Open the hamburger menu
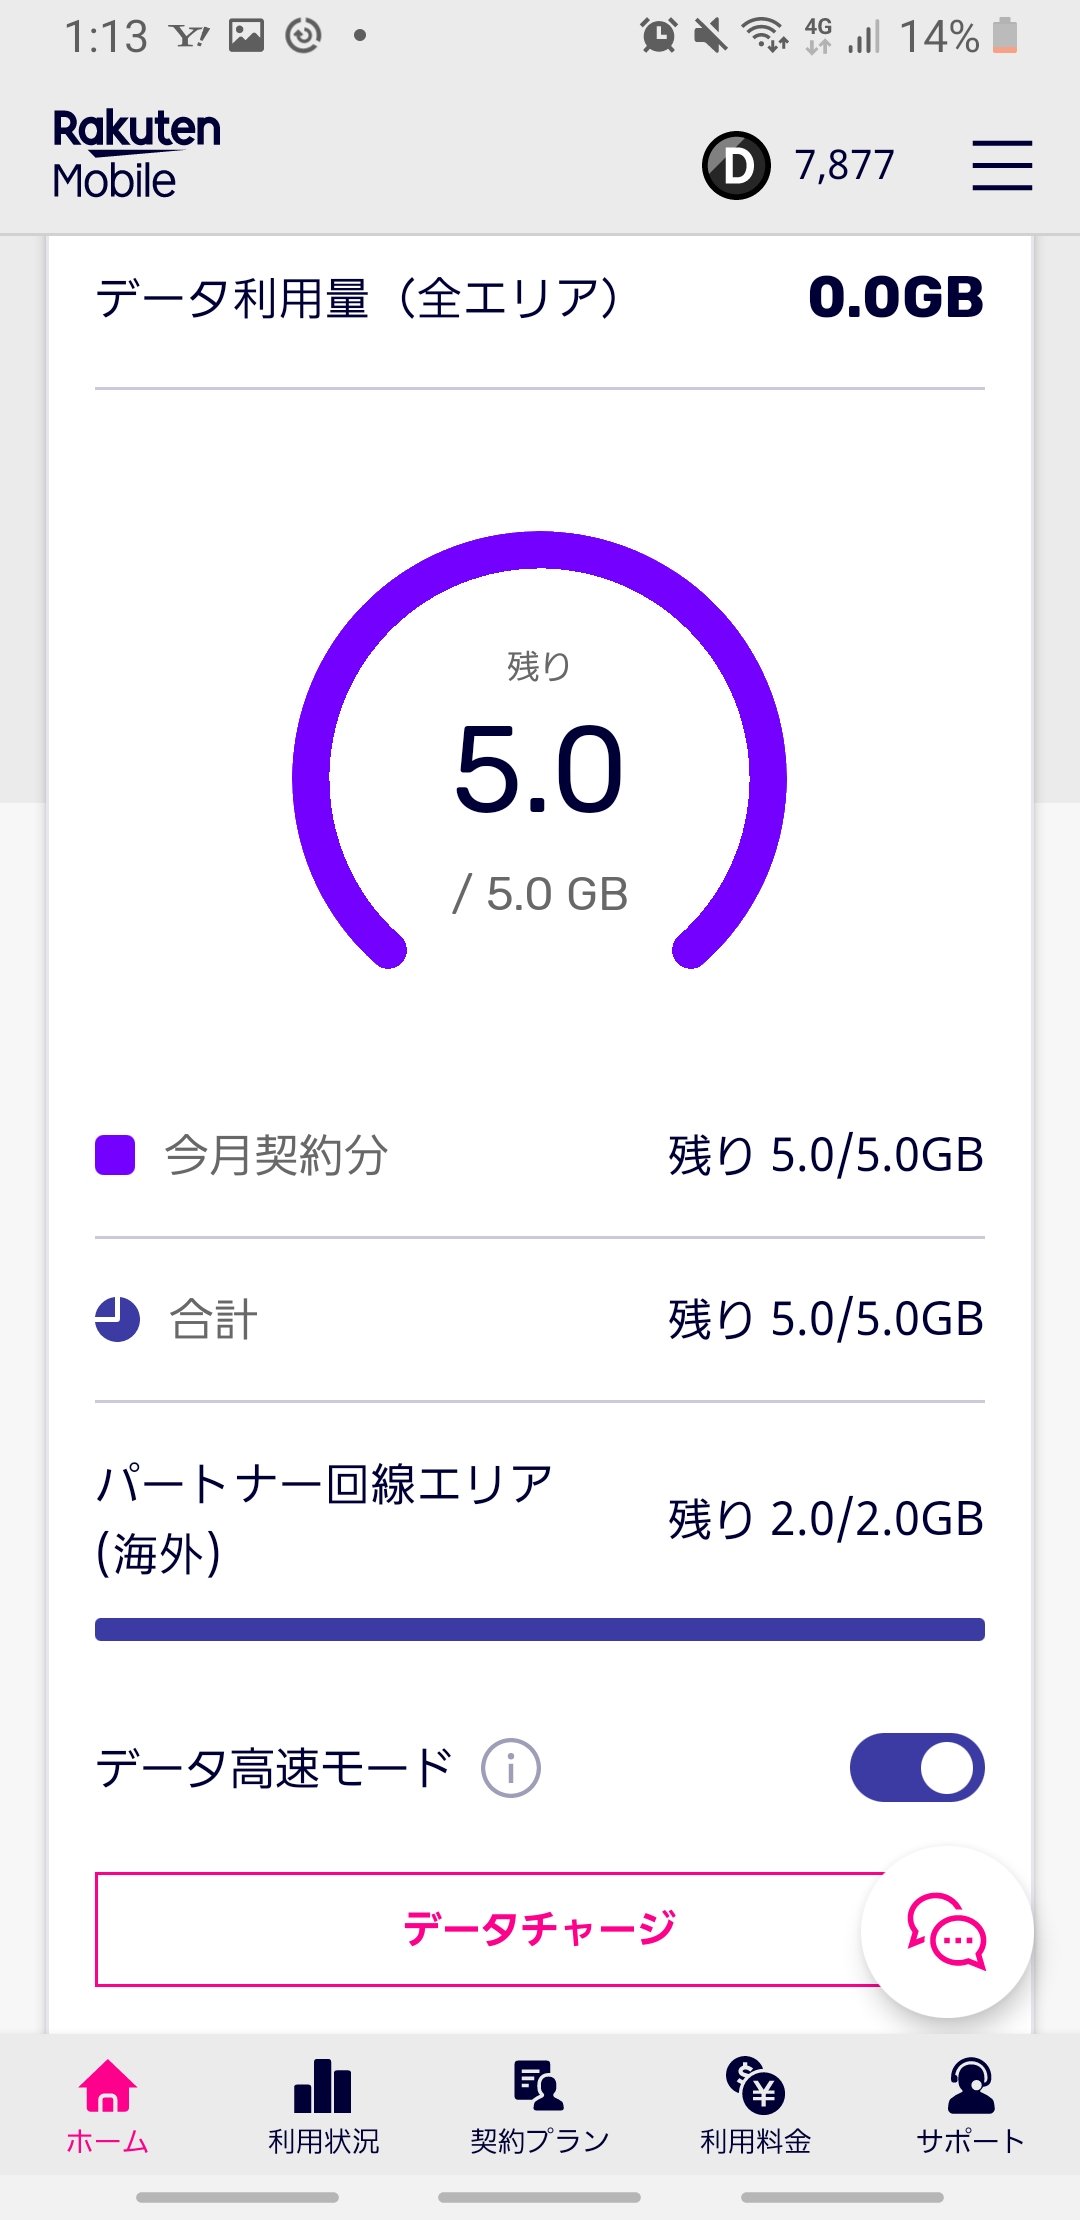The width and height of the screenshot is (1080, 2220). pyautogui.click(x=1002, y=165)
